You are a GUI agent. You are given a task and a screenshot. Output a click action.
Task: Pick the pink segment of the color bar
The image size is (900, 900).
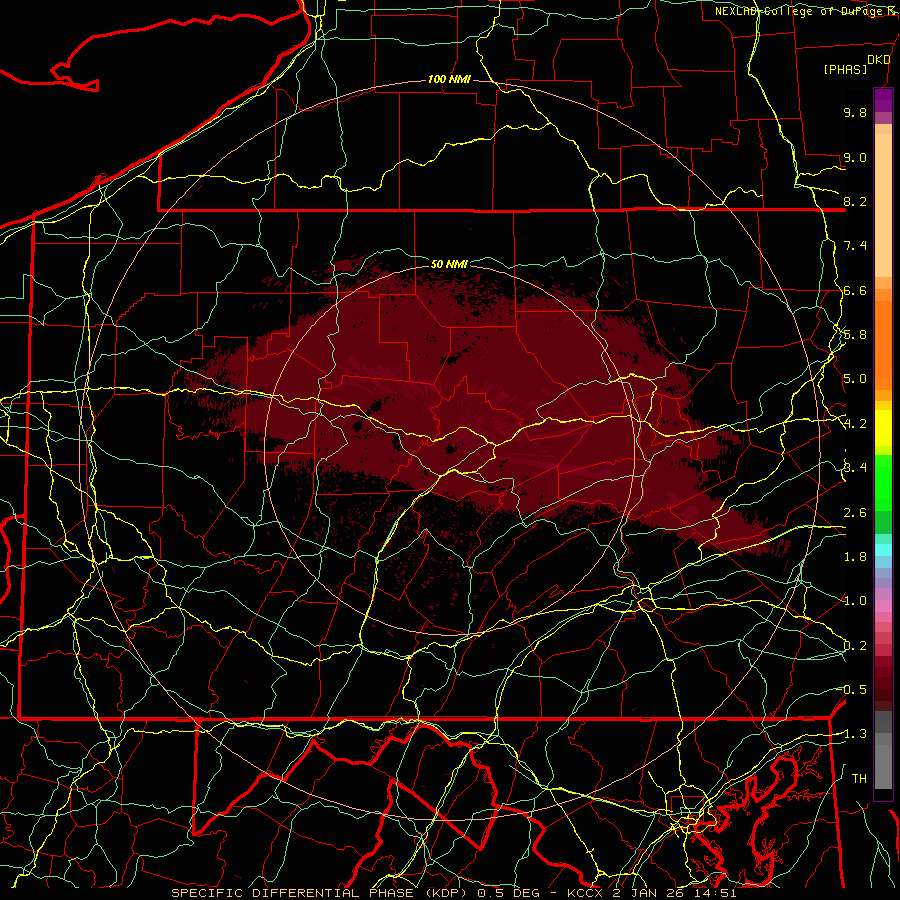click(883, 606)
